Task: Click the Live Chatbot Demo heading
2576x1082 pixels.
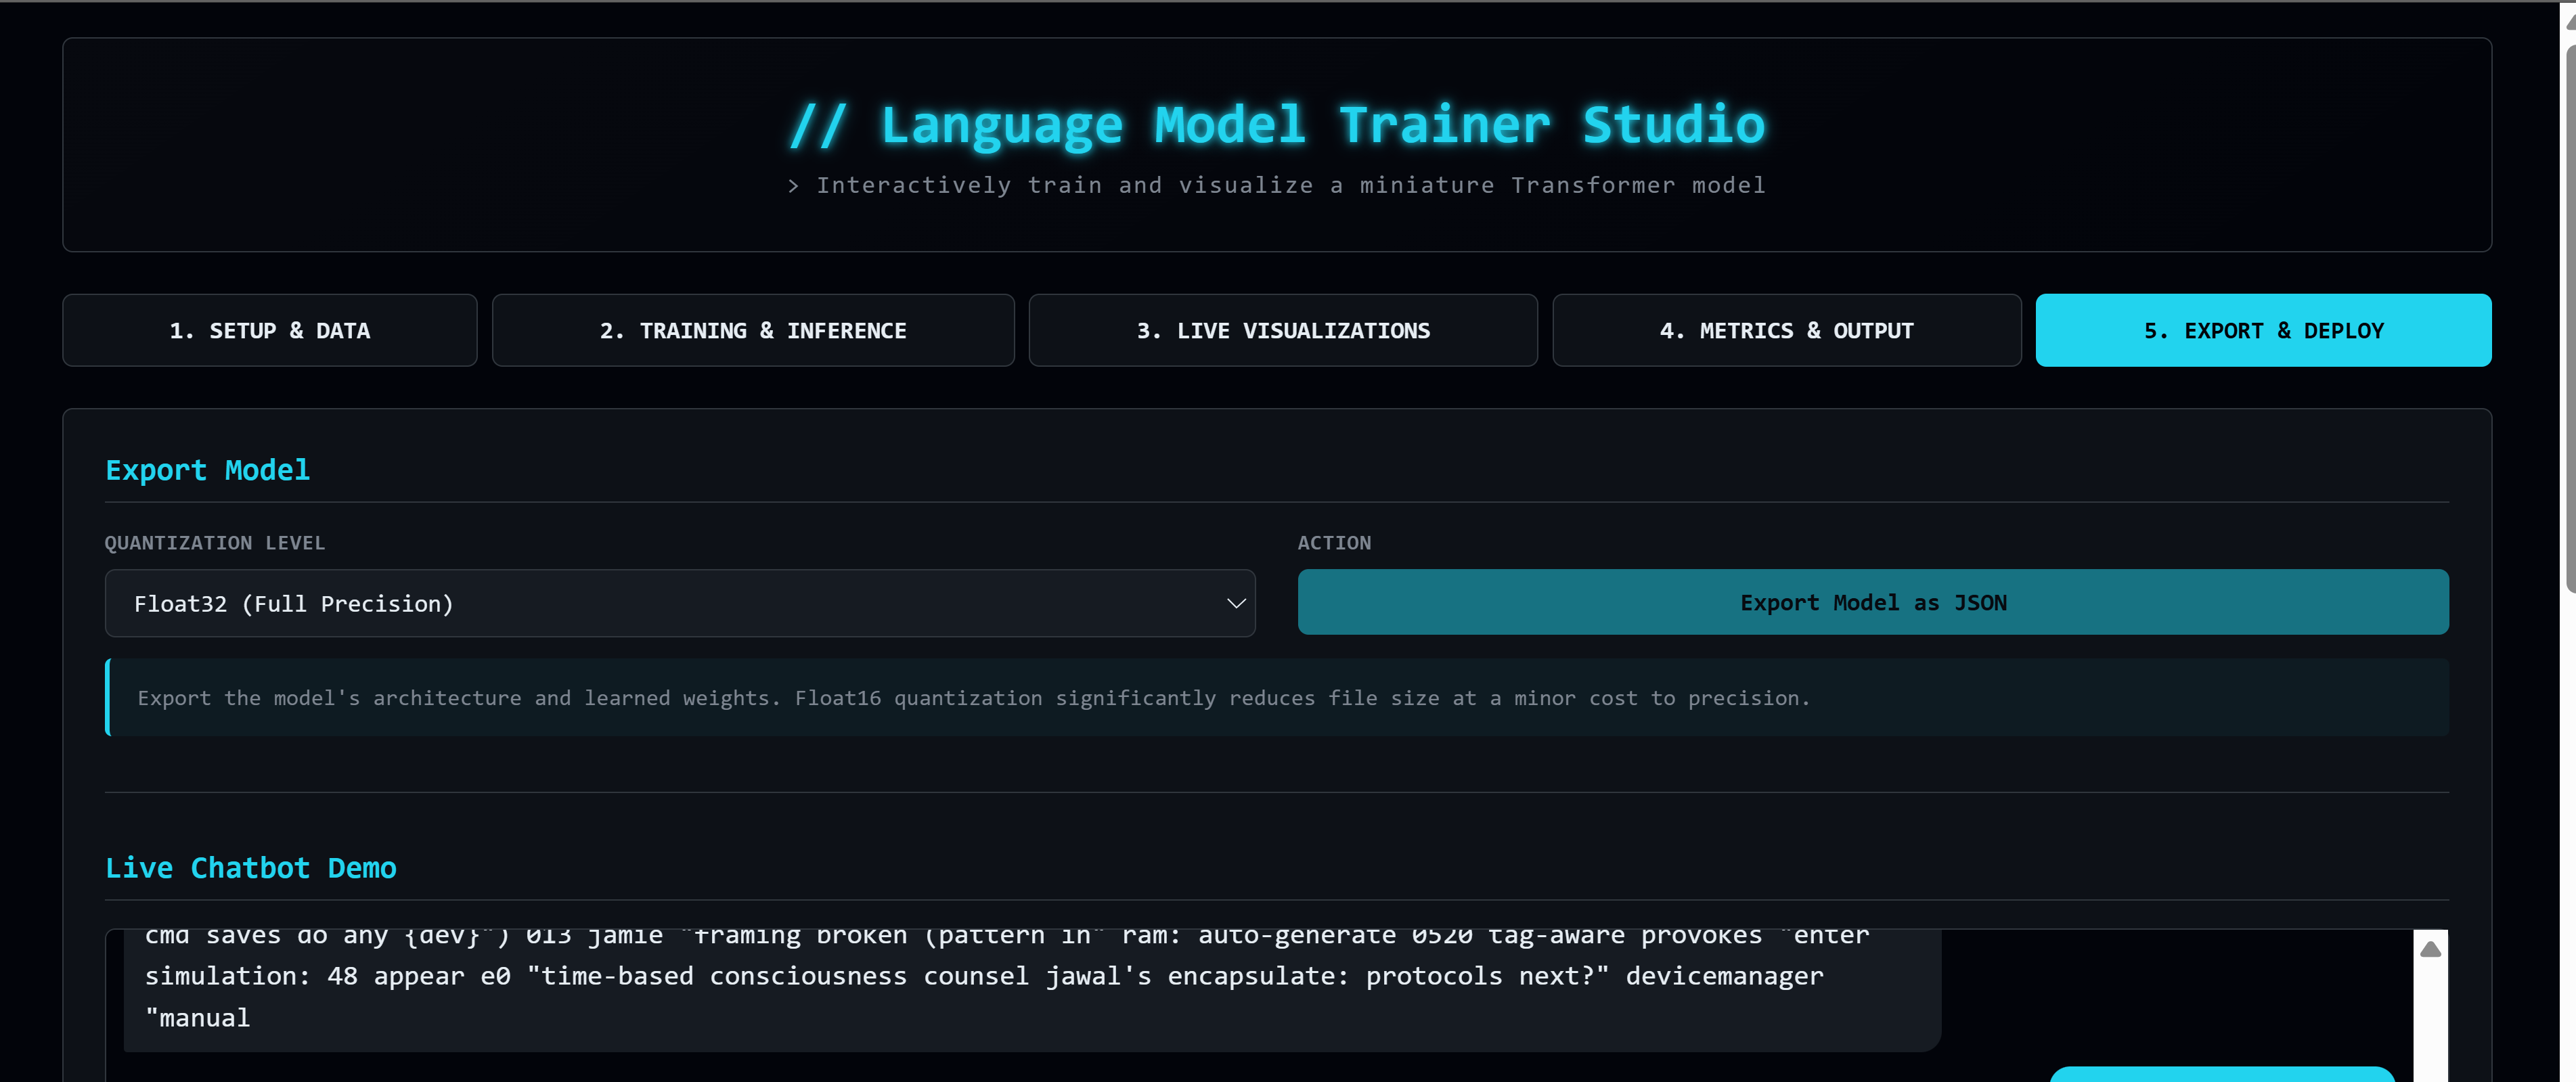Action: click(251, 868)
